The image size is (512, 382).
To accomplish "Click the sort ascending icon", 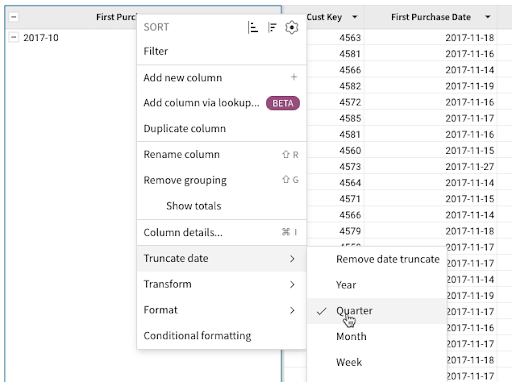I will coord(253,27).
